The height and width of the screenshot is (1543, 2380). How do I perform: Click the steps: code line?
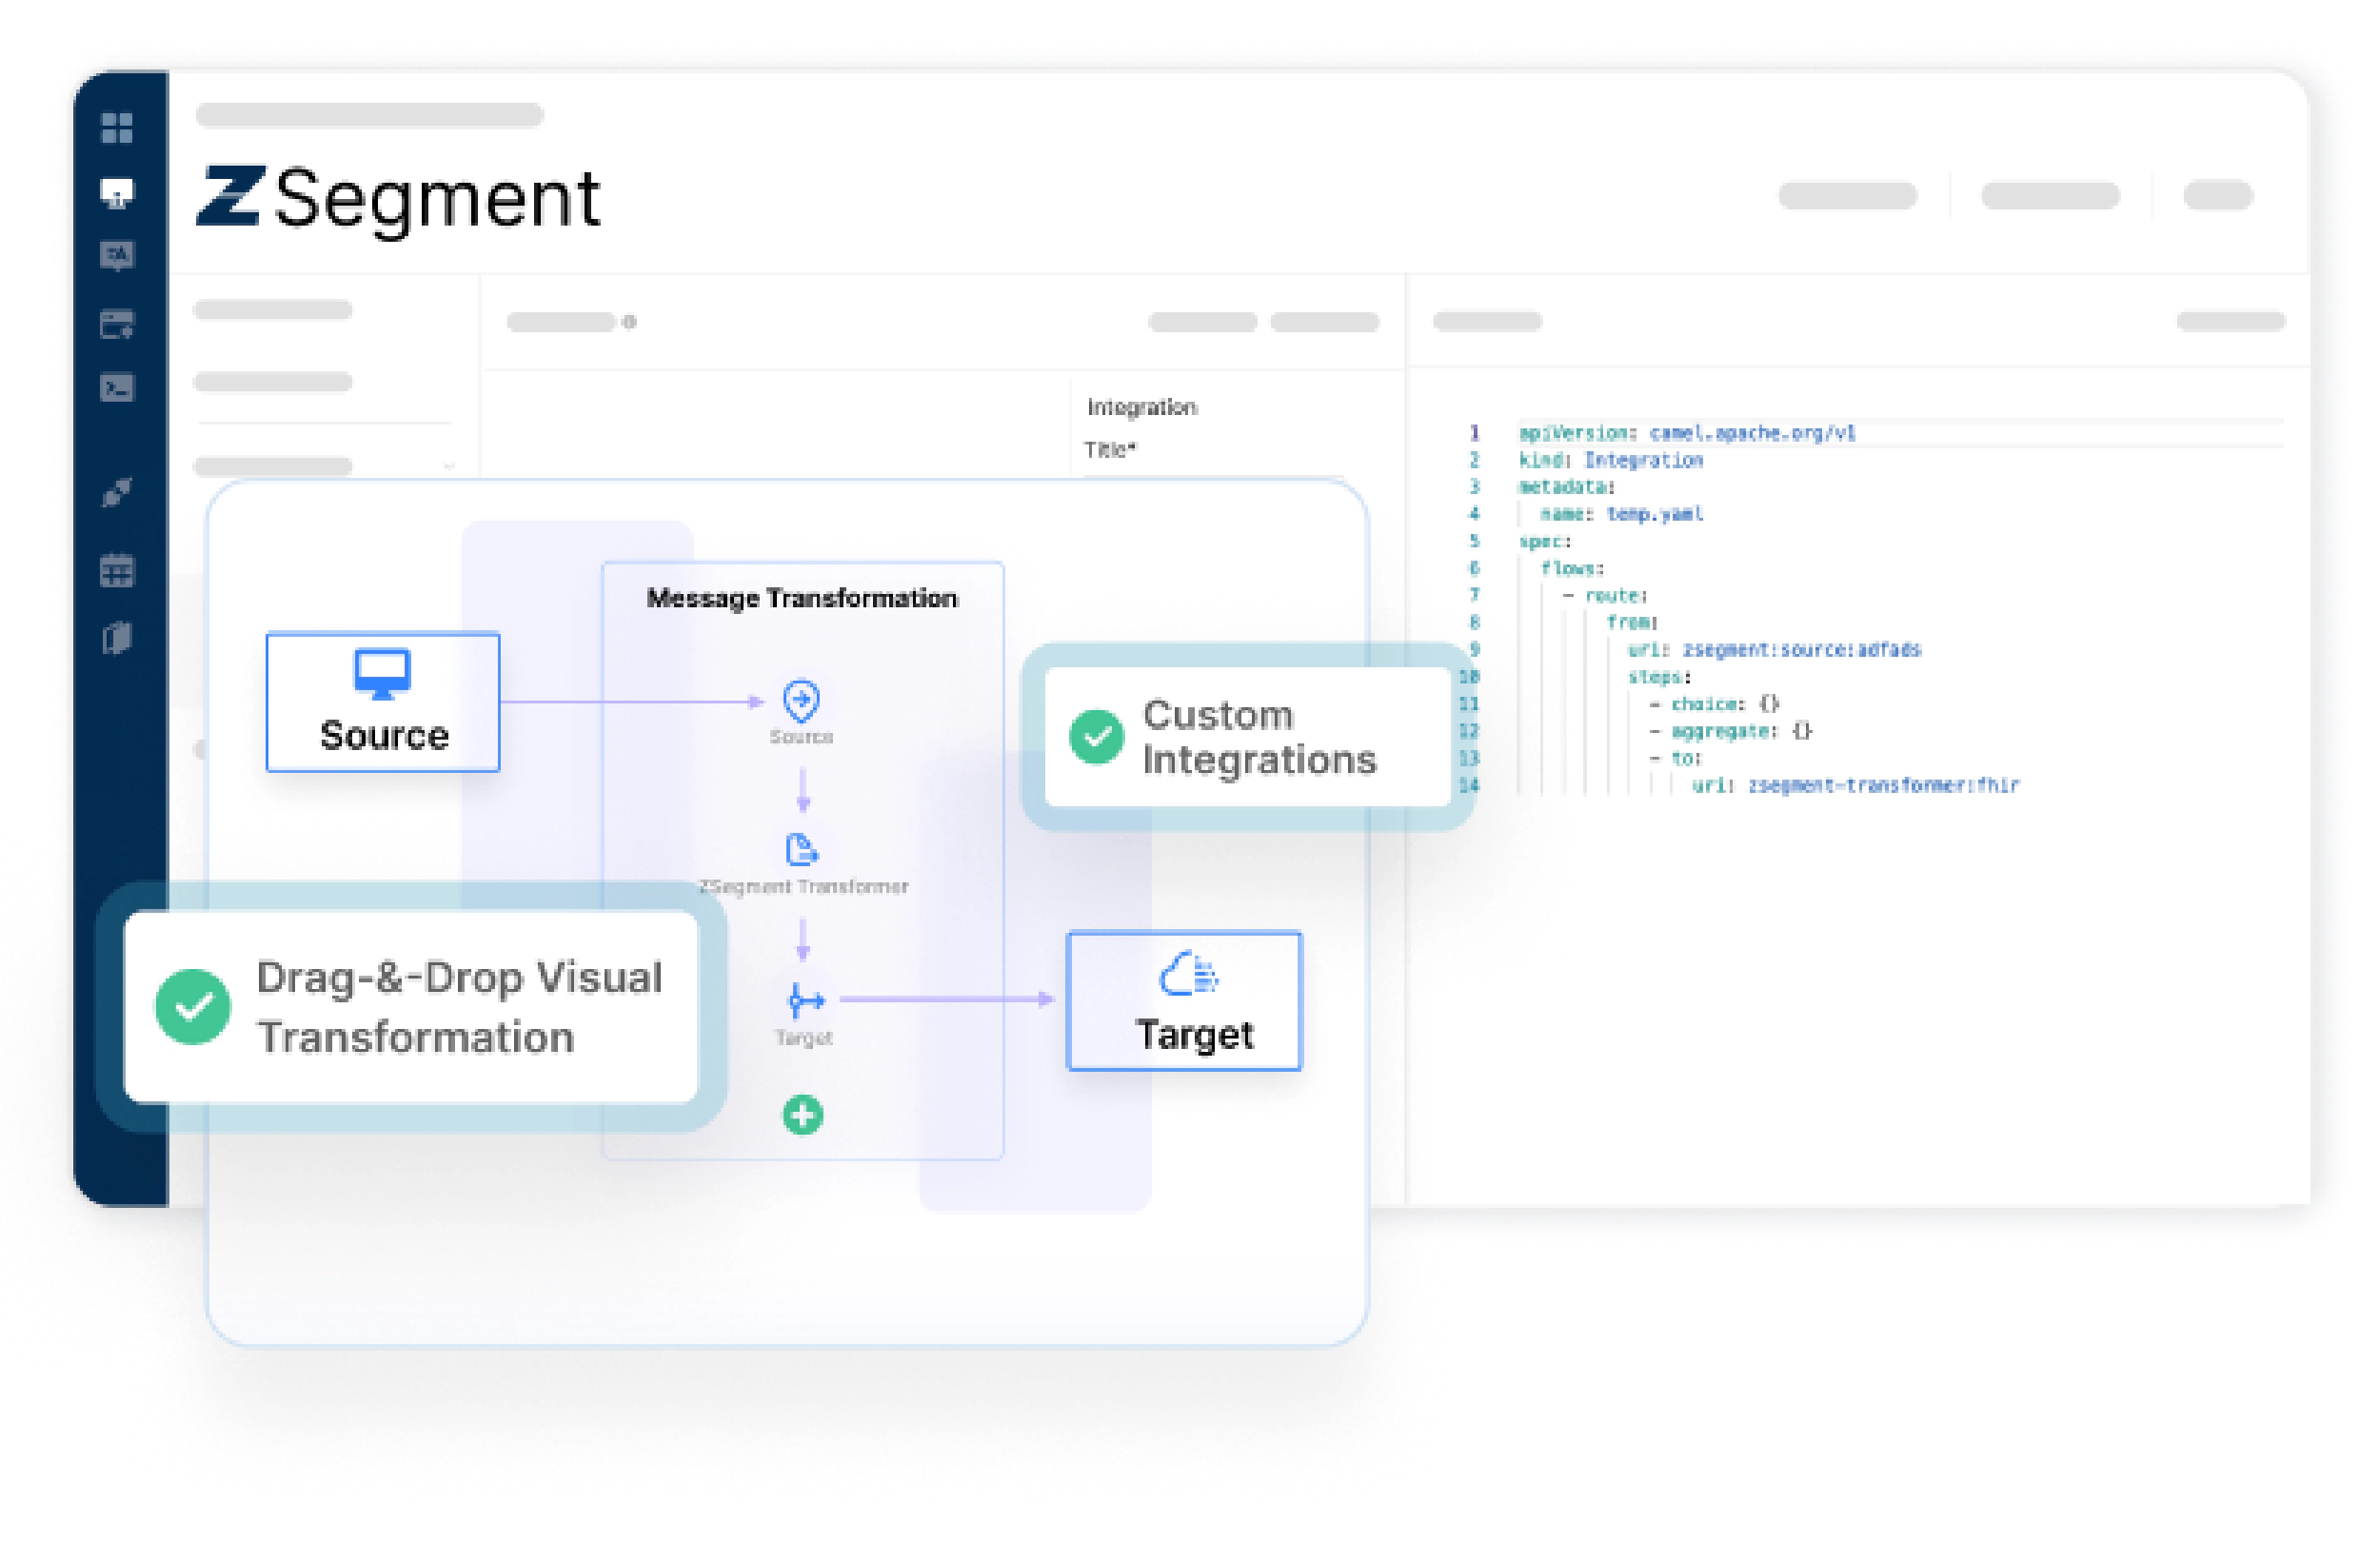coord(1659,677)
